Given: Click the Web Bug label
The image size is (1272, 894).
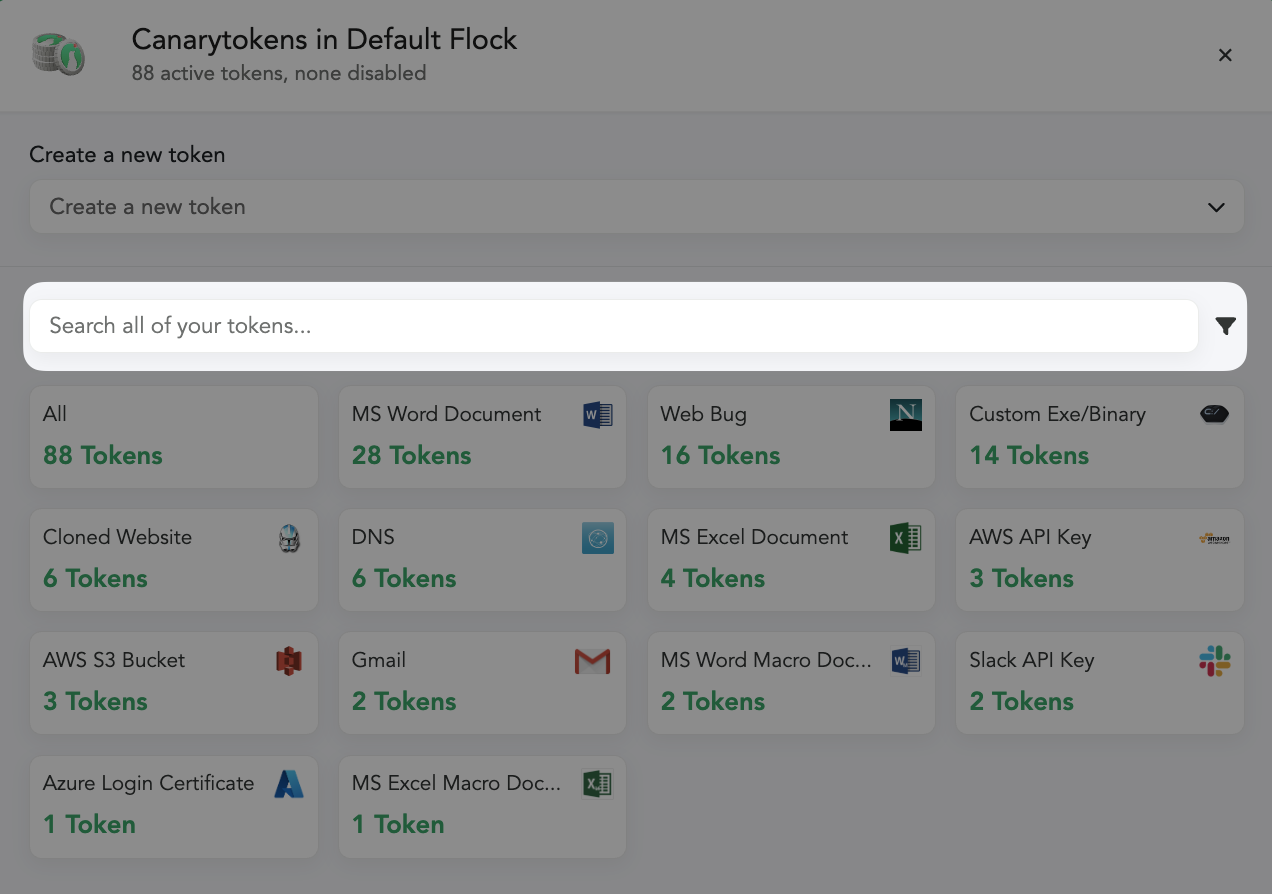Looking at the screenshot, I should pyautogui.click(x=703, y=414).
